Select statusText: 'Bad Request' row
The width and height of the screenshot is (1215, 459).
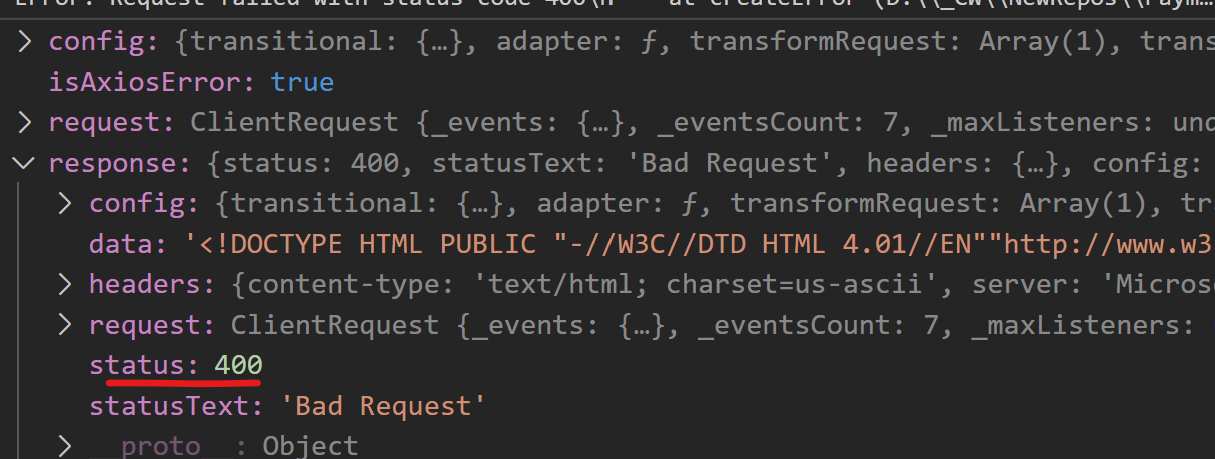point(607,406)
